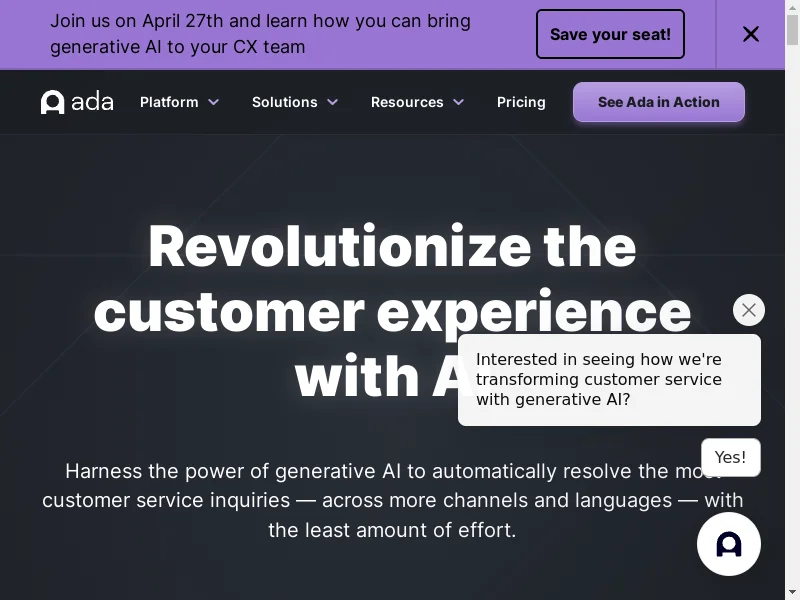
Task: Expand the chevron beside Platform
Action: (x=214, y=103)
